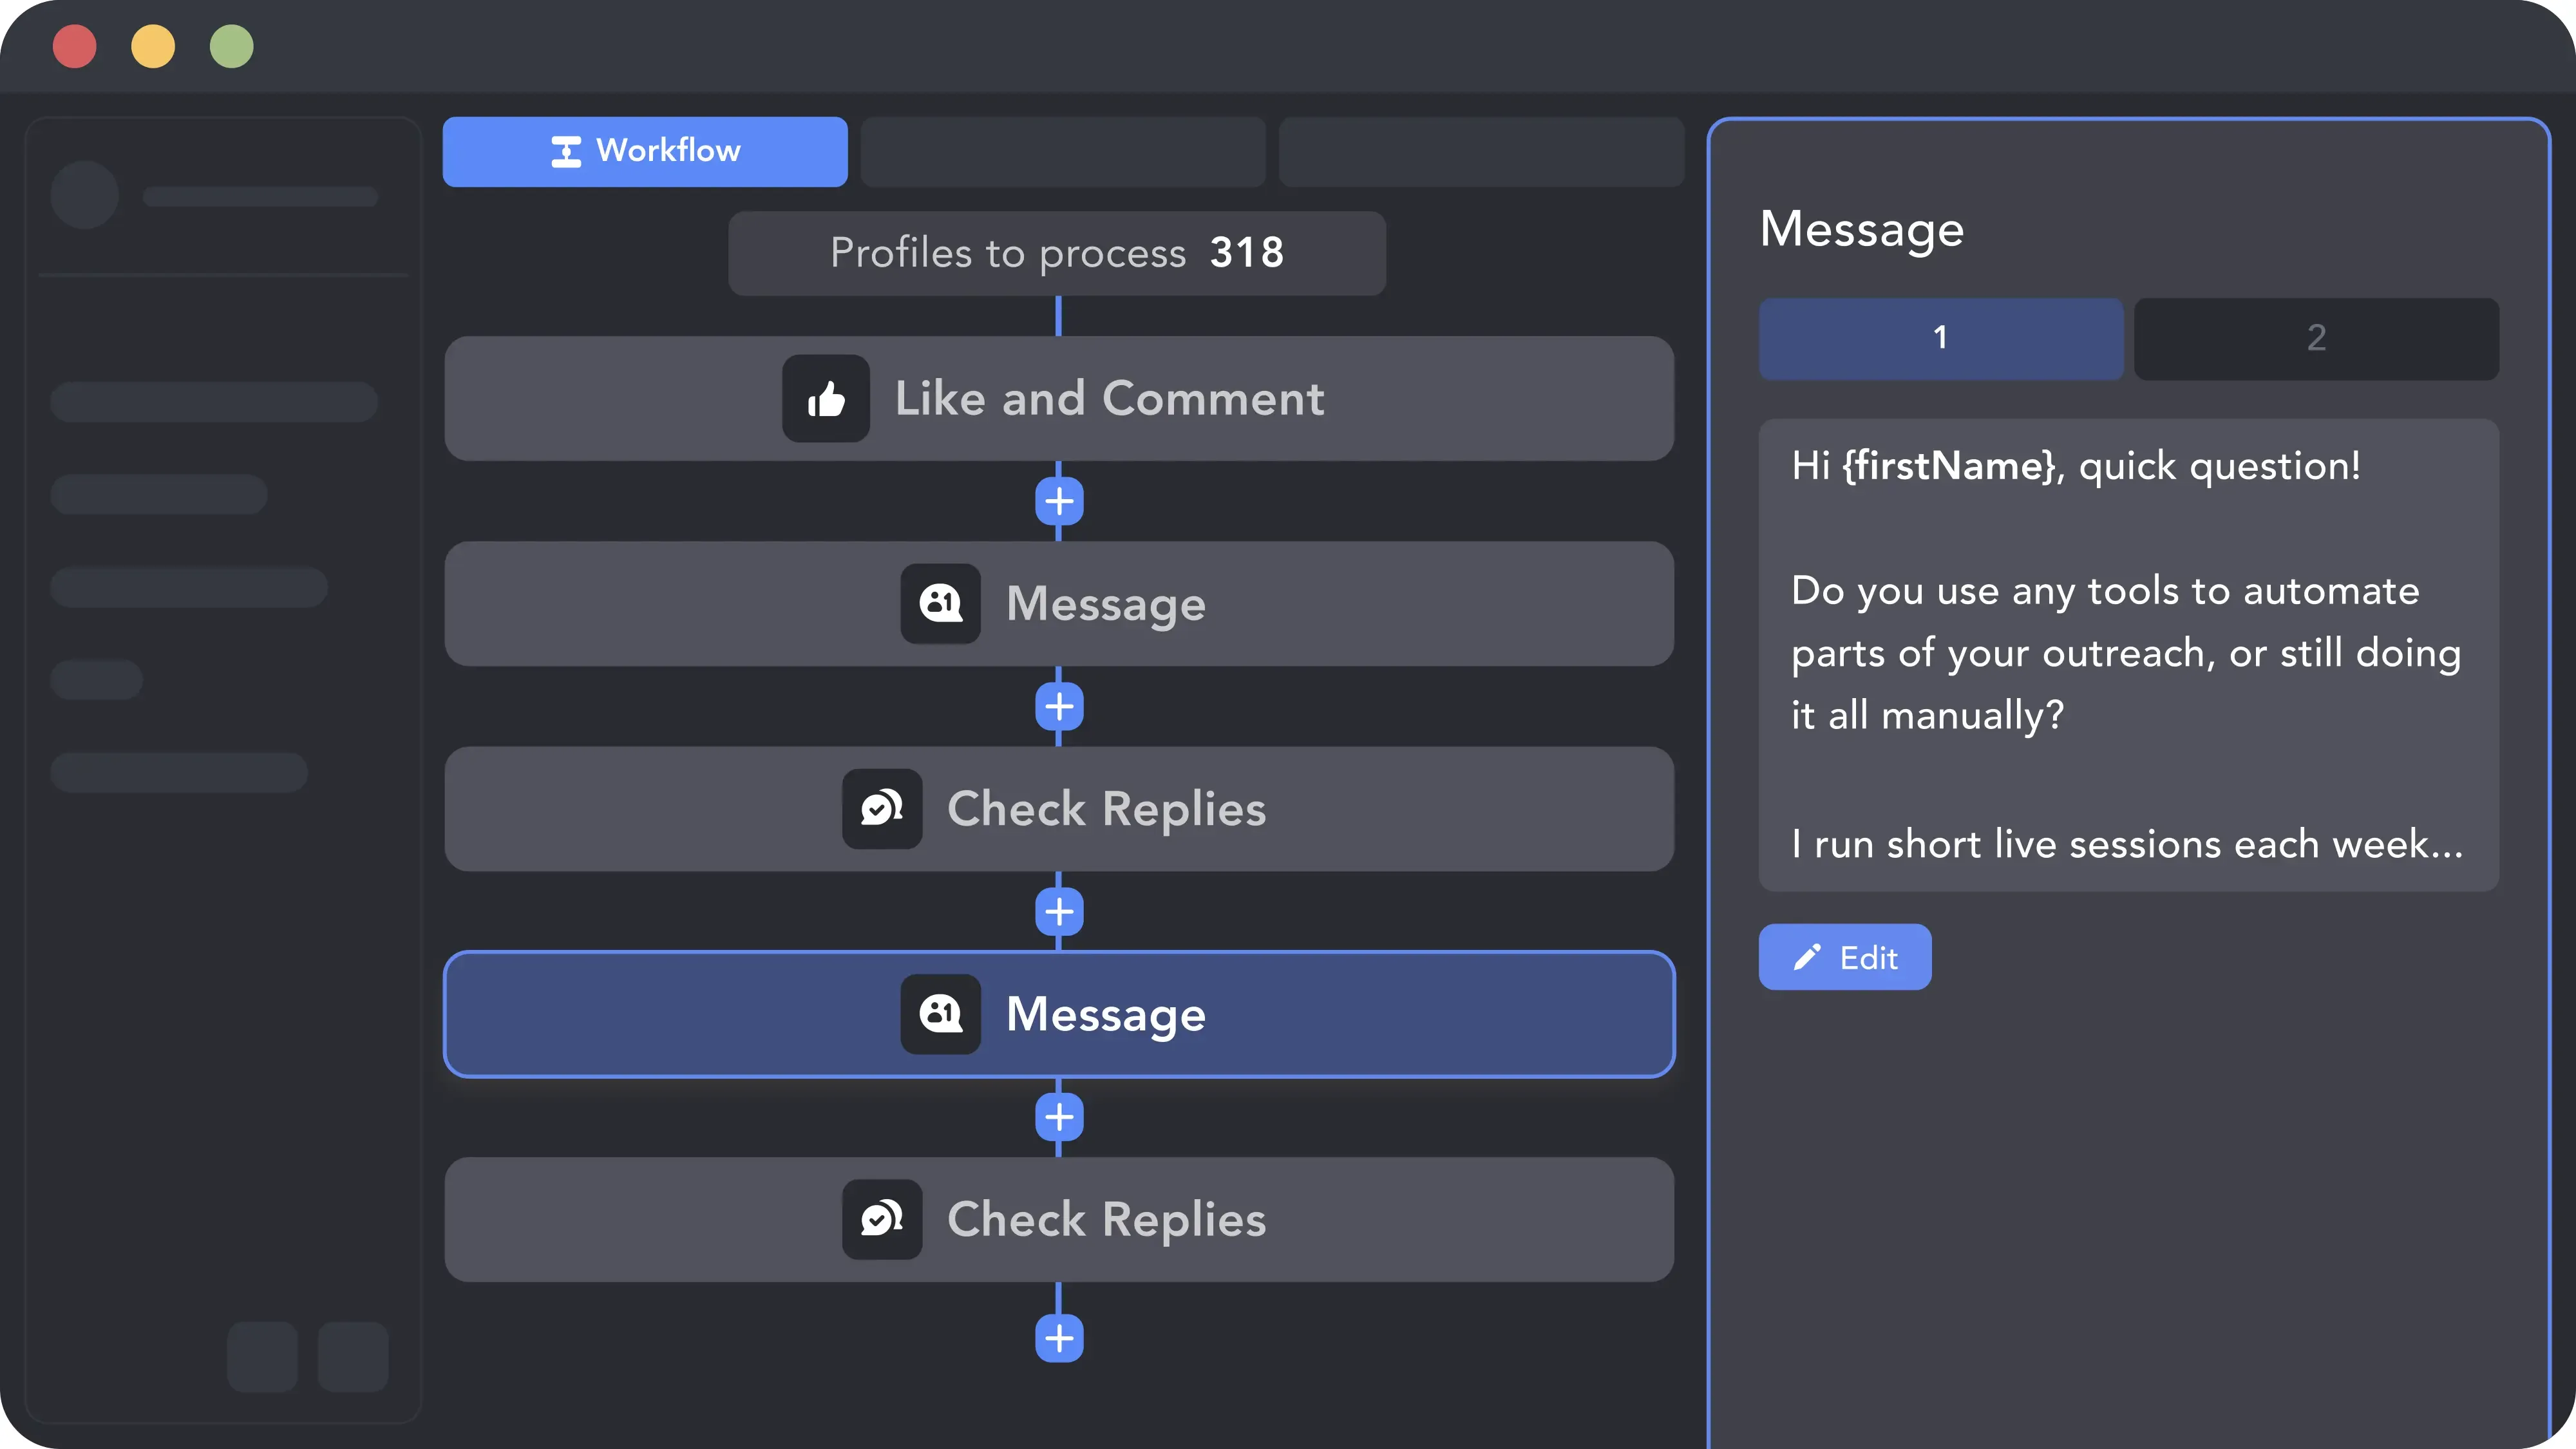This screenshot has height=1449, width=2576.
Task: Click the Profiles to process counter
Action: (1057, 253)
